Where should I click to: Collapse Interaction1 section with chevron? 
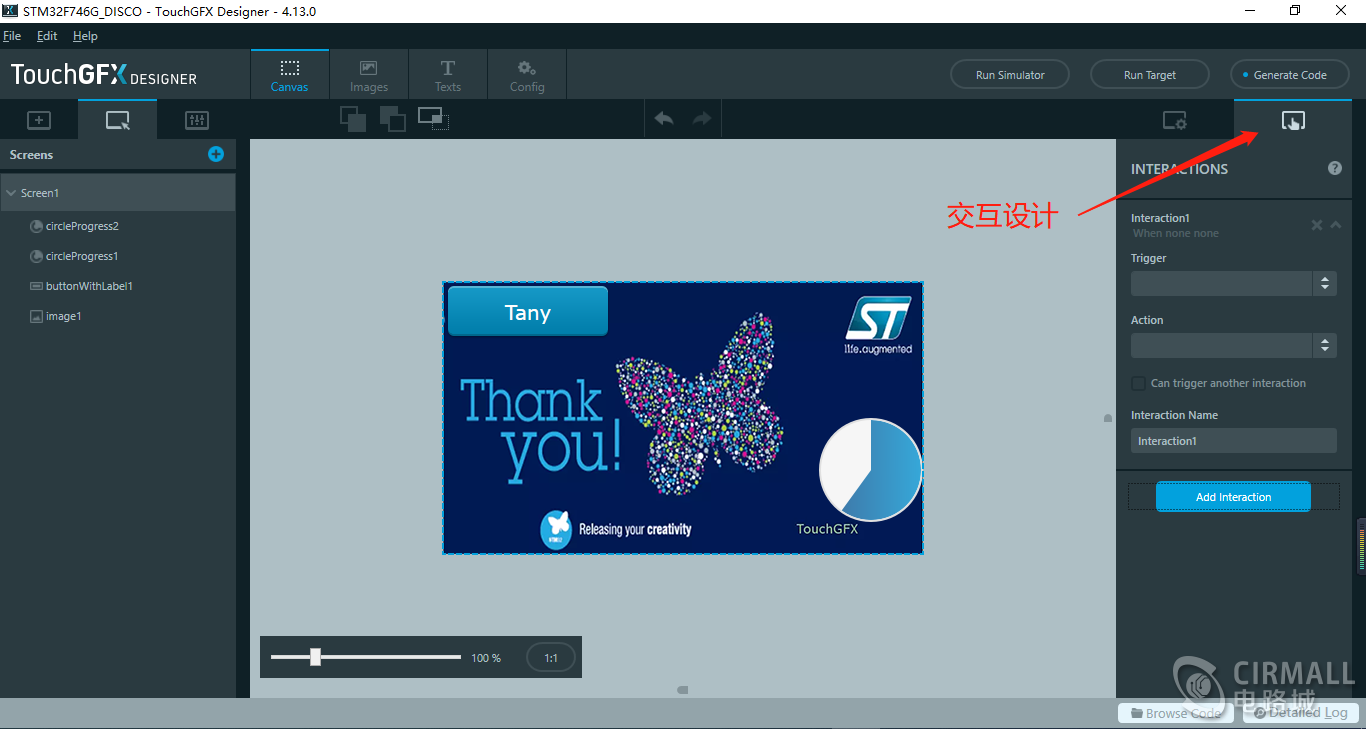1336,225
